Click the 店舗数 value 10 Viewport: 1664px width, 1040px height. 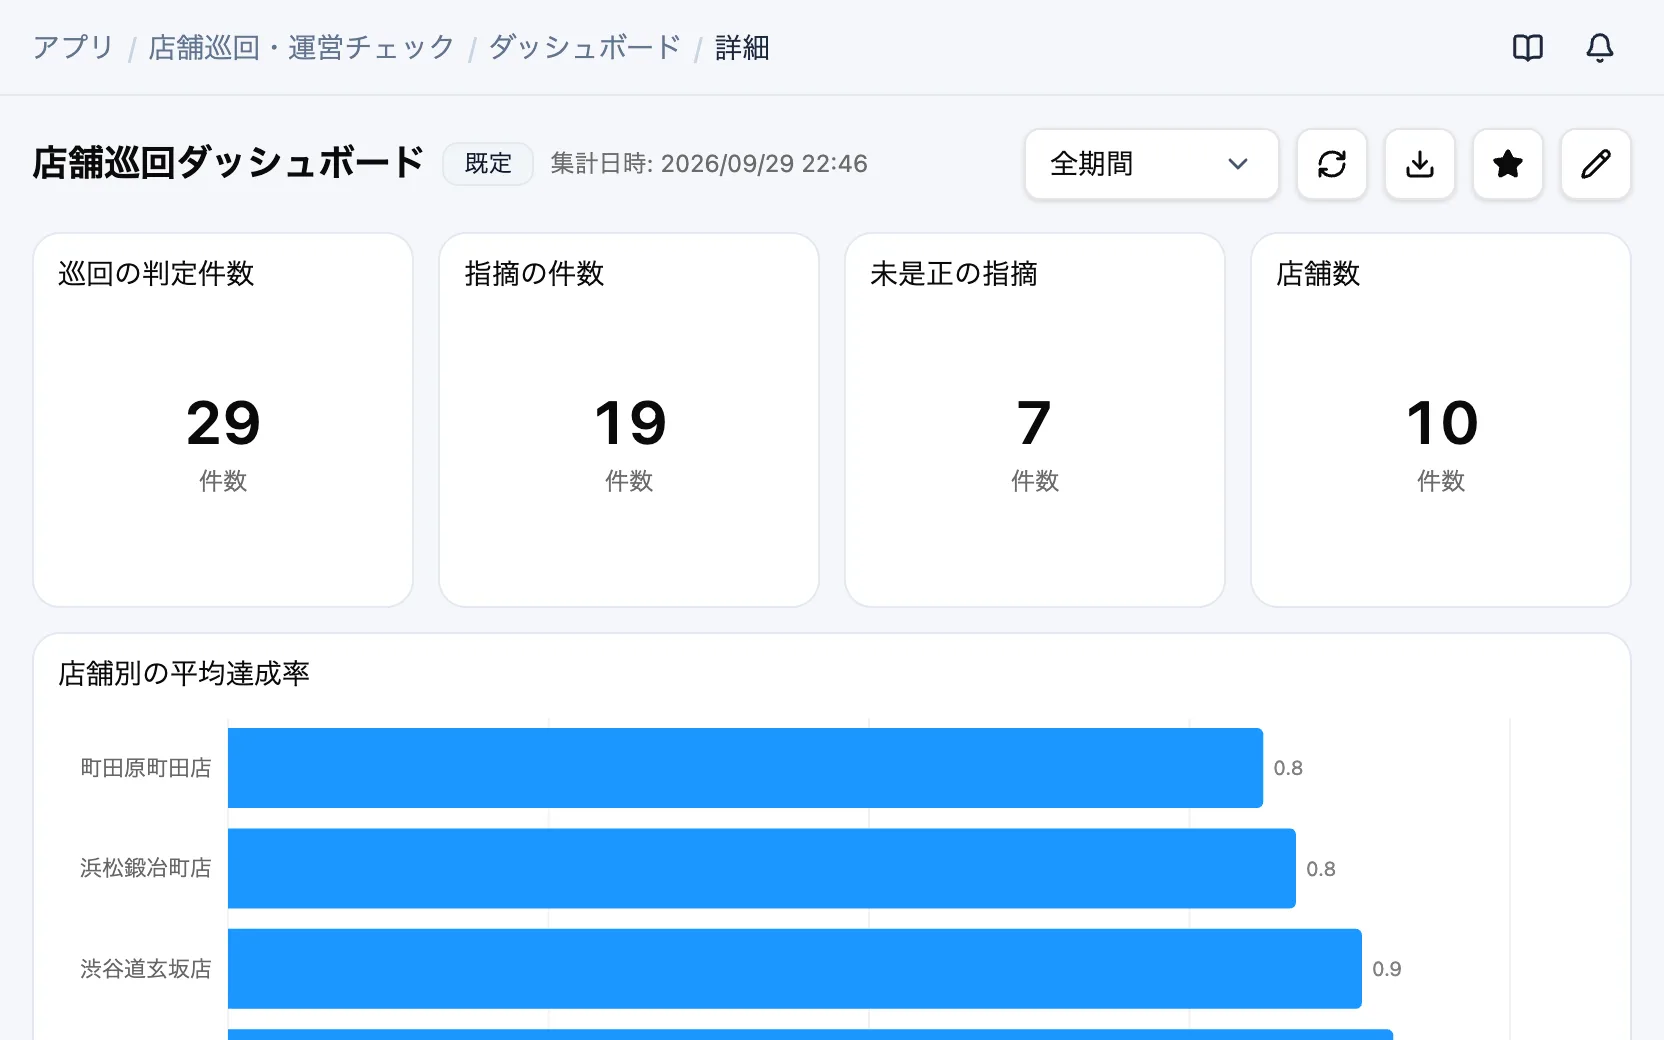tap(1442, 423)
